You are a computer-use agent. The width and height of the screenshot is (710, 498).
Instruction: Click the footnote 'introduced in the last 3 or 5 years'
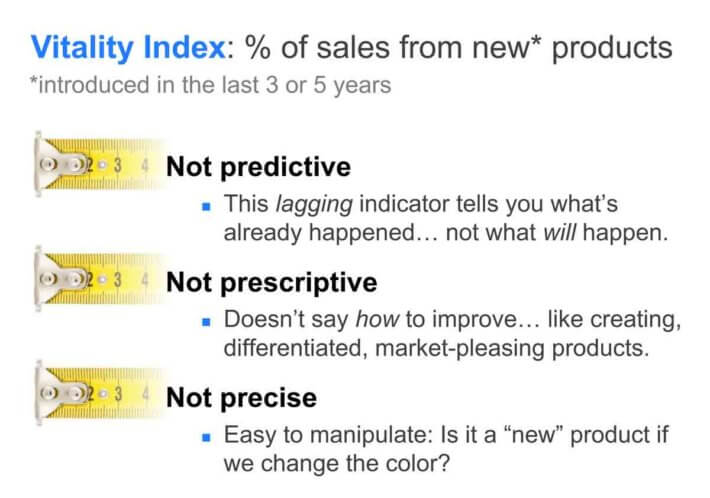click(211, 85)
